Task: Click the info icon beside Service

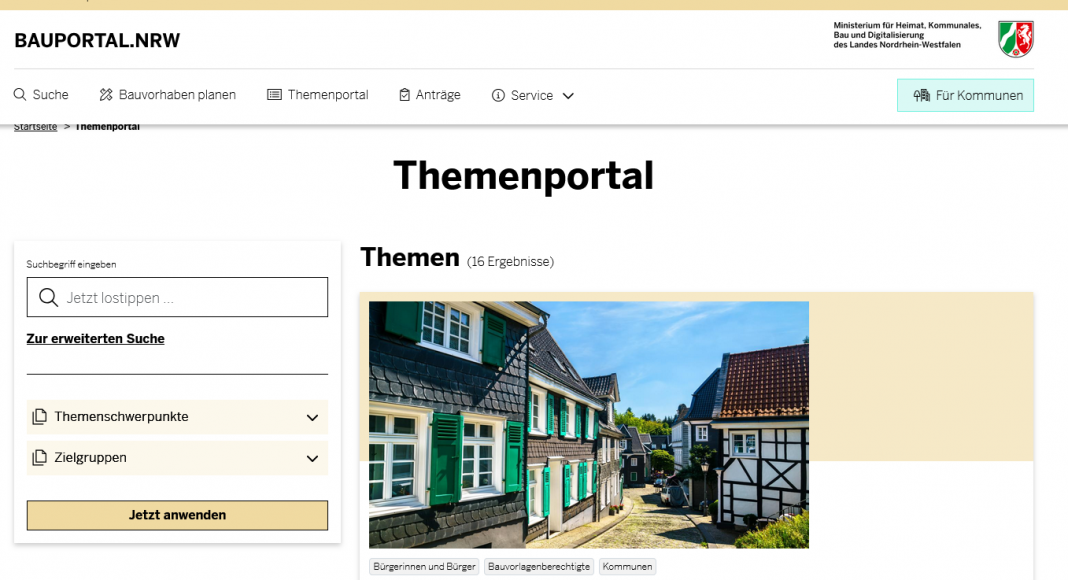Action: [498, 96]
